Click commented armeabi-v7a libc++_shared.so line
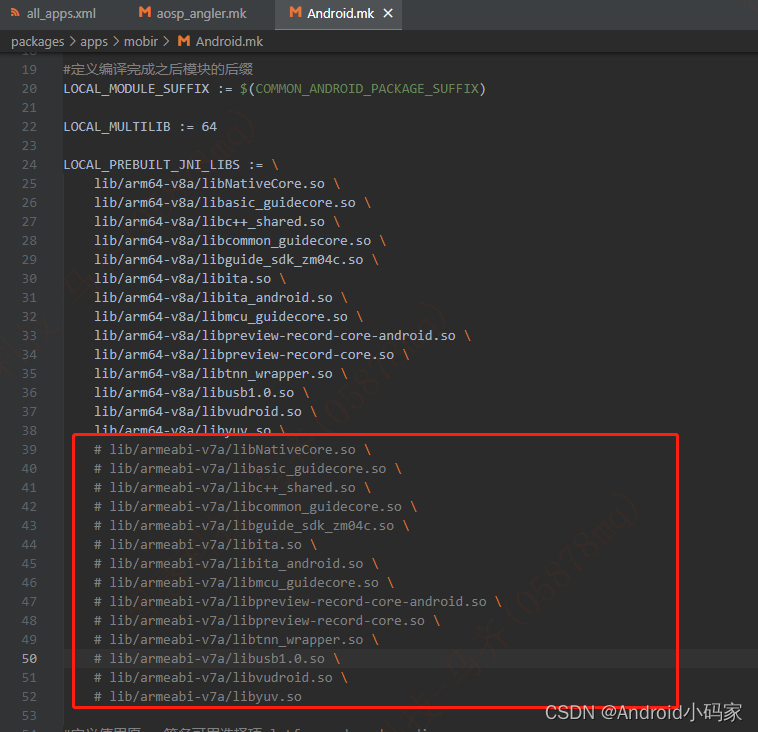 coord(233,487)
